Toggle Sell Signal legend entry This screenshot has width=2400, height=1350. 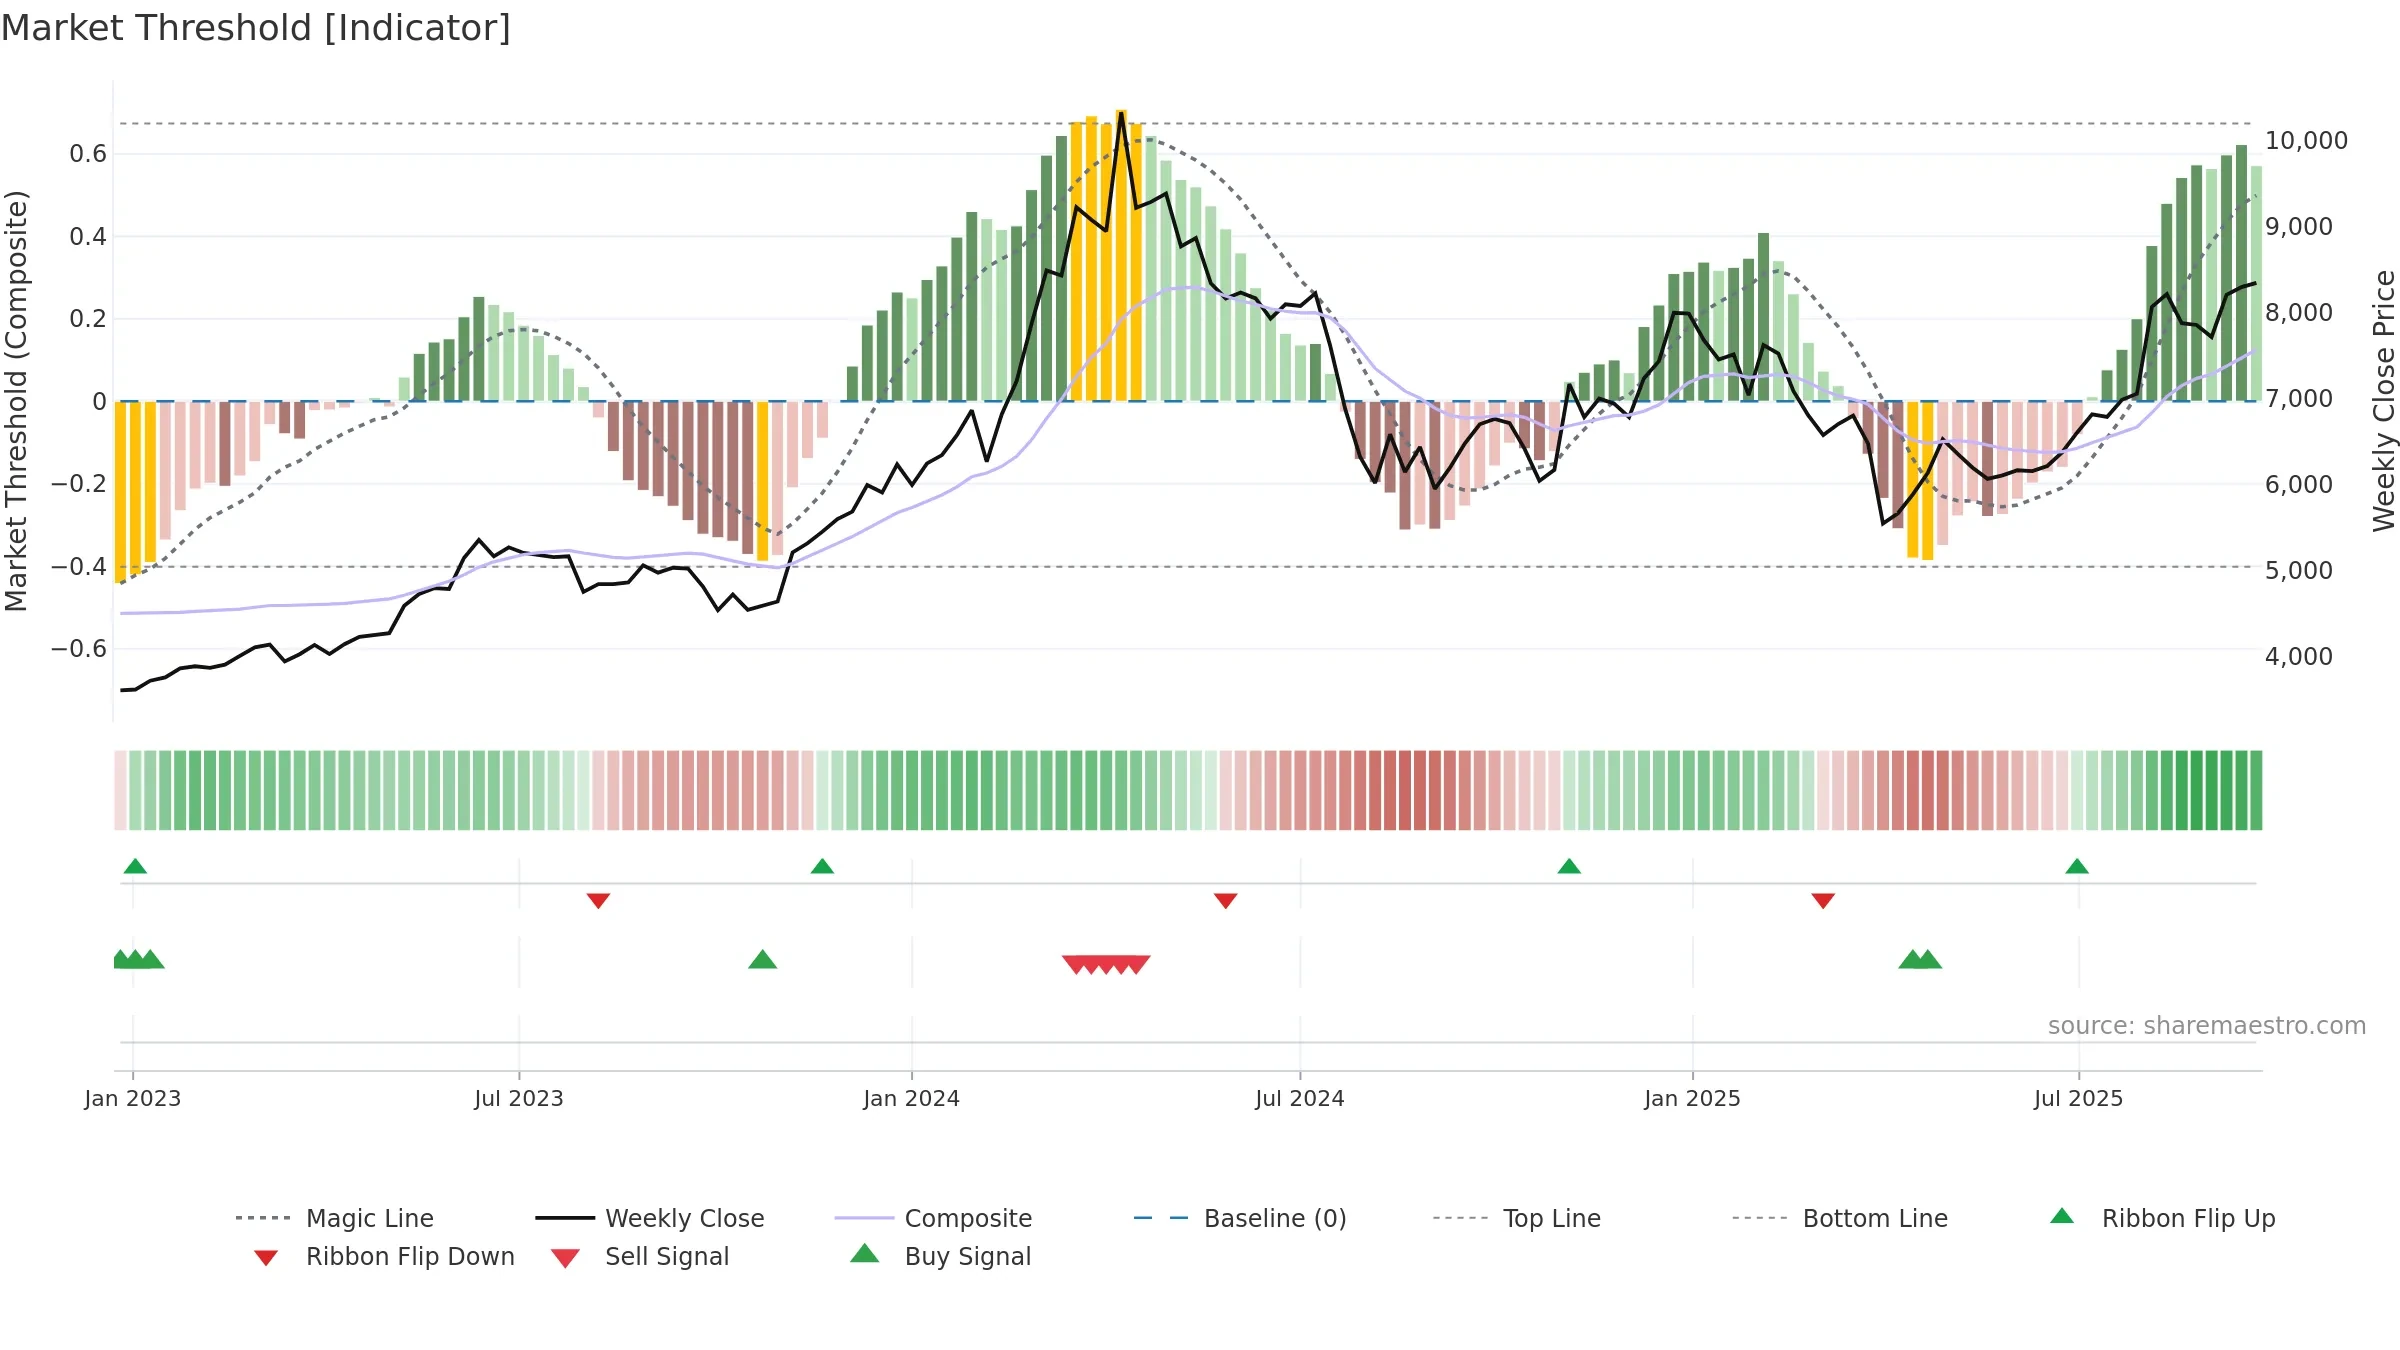point(640,1256)
